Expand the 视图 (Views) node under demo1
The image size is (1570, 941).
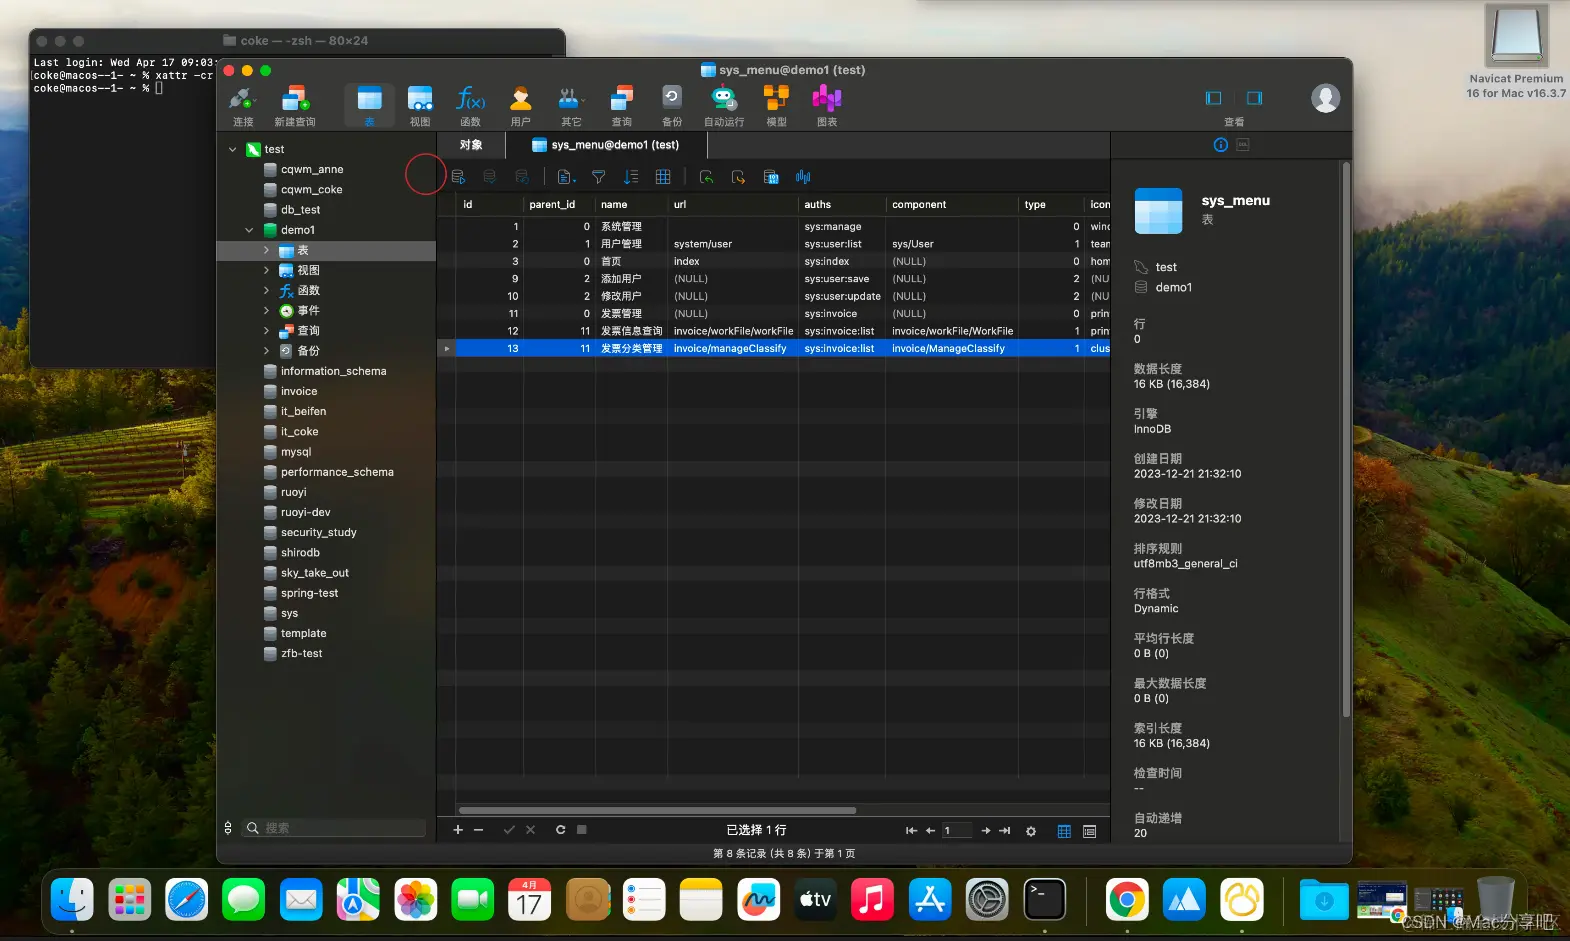point(266,270)
